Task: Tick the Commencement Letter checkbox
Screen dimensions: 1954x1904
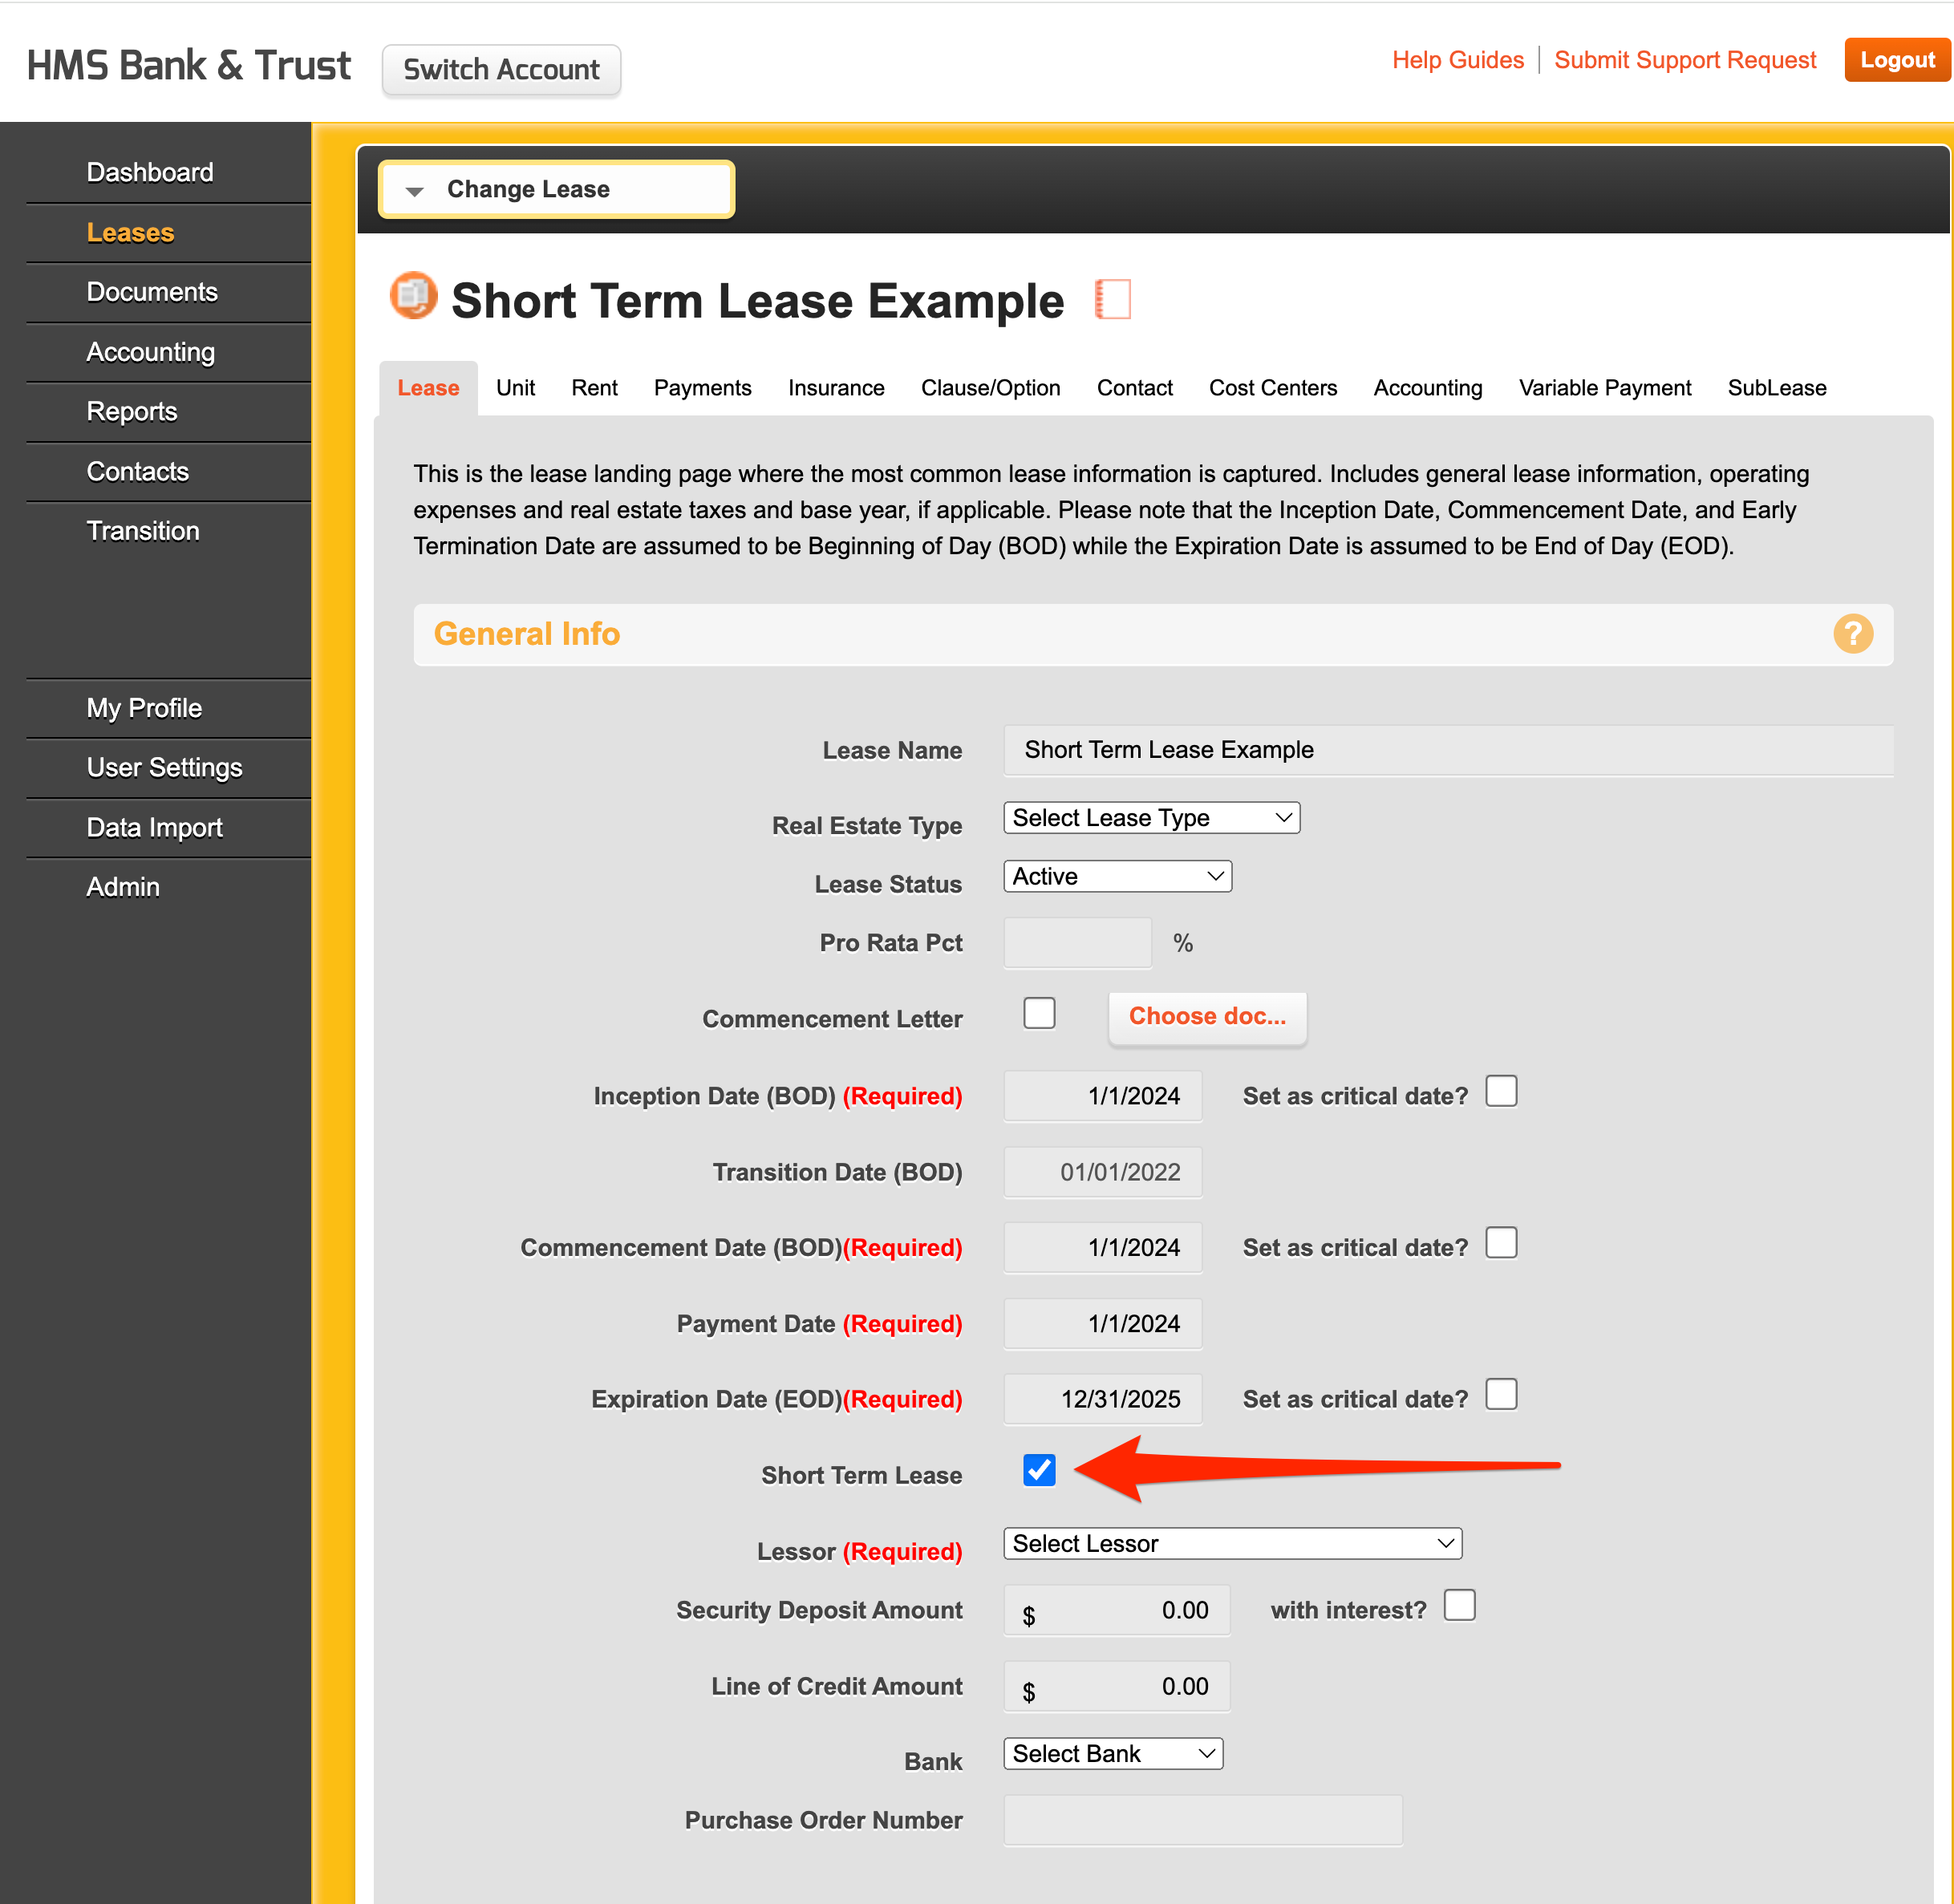Action: coord(1039,1013)
